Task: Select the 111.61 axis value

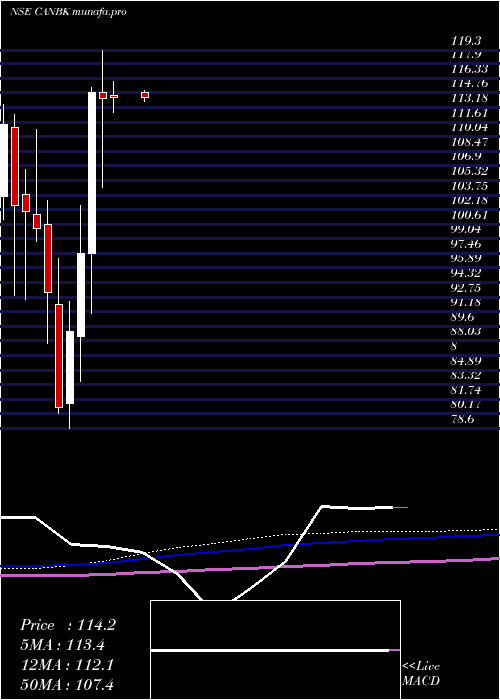Action: coord(470,113)
